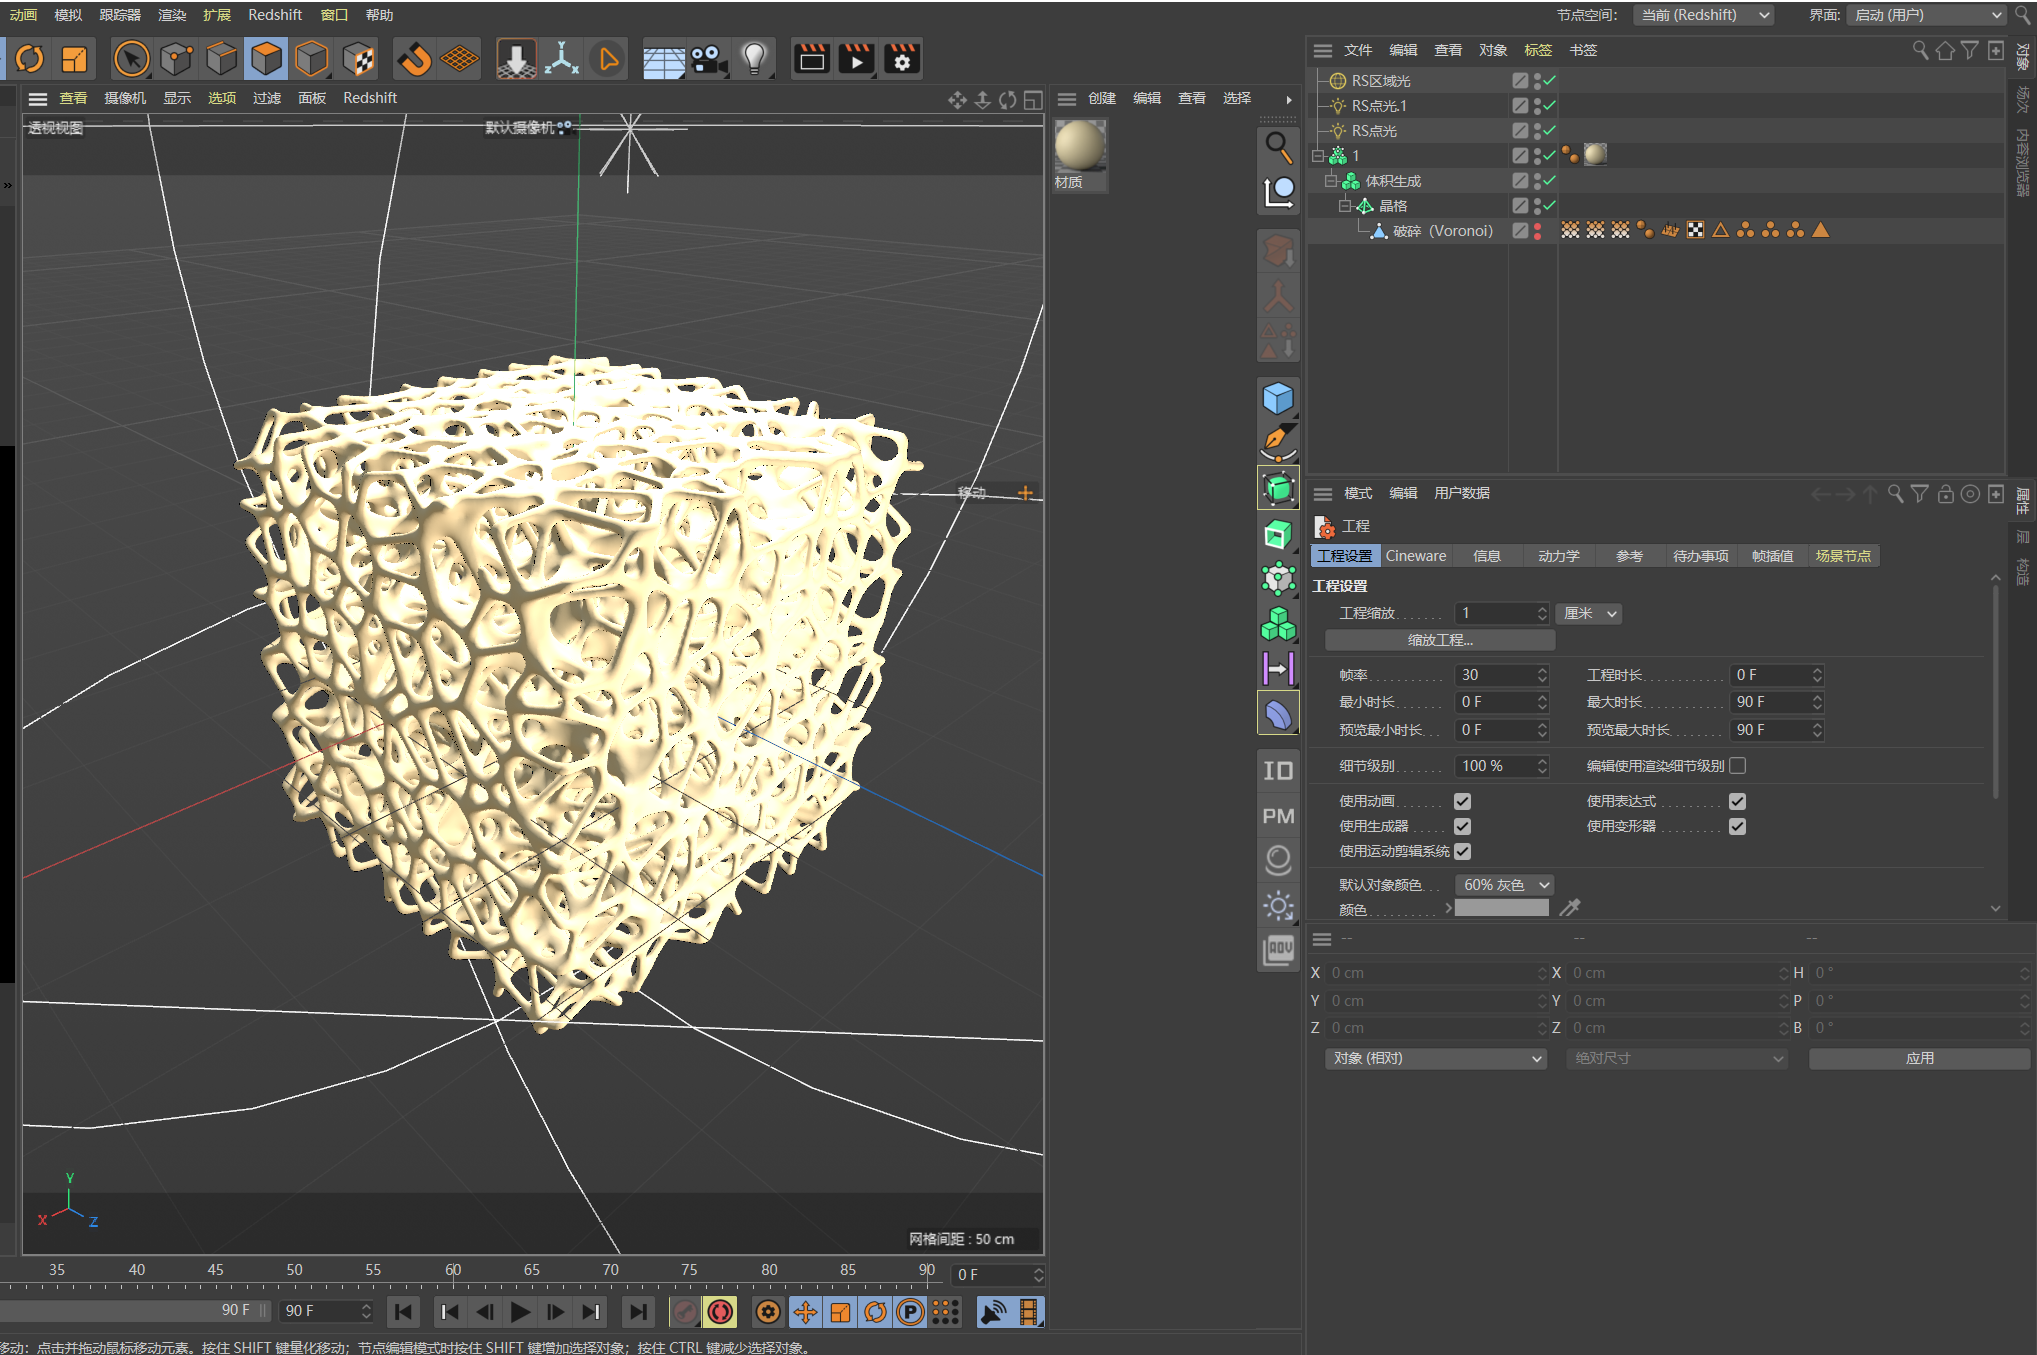Click the scale tool icon
Screen dimensions: 2037x1355
[x=75, y=59]
